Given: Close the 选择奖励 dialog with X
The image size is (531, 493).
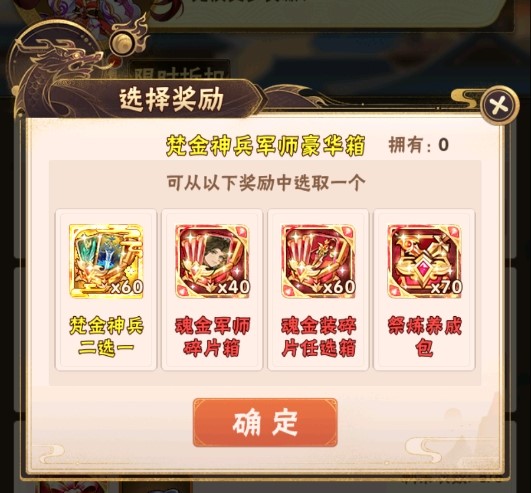Looking at the screenshot, I should click(500, 106).
